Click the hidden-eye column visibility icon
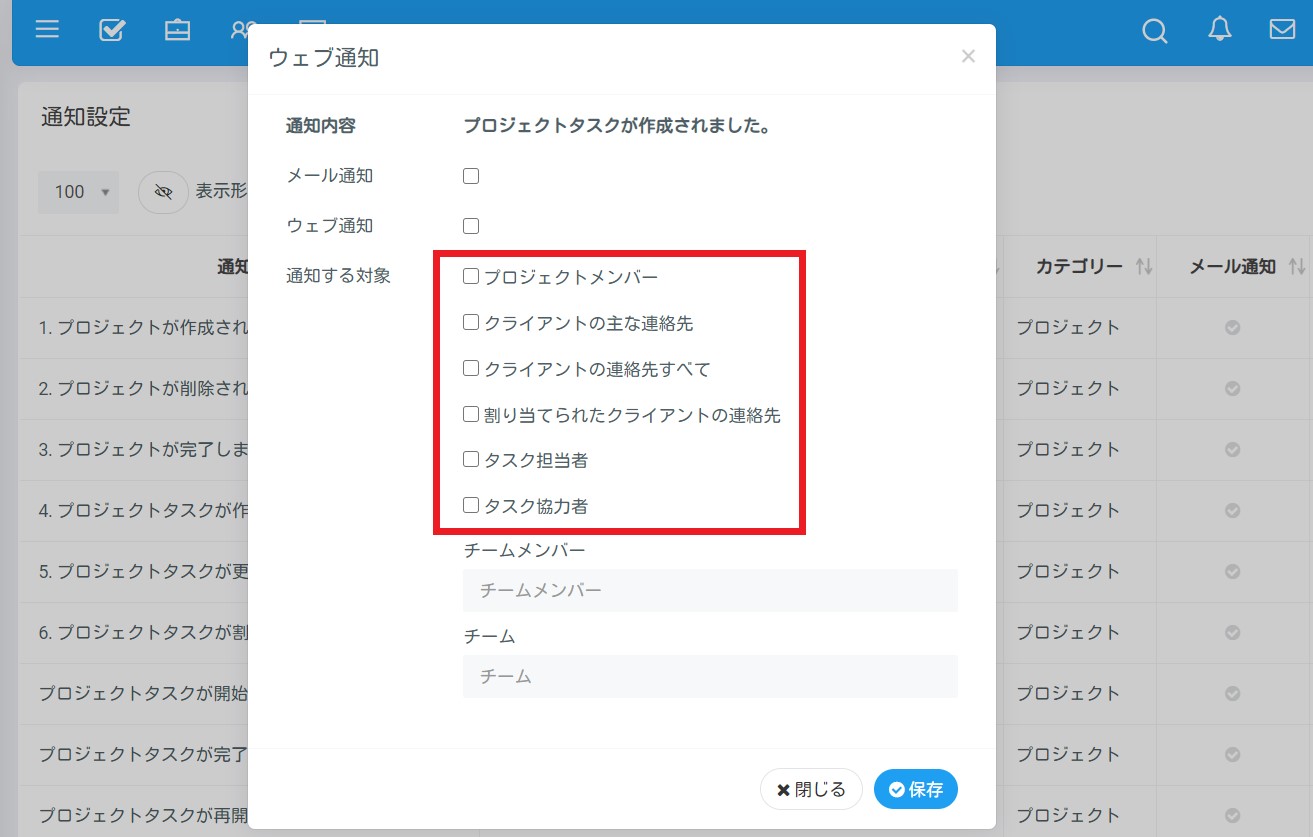Viewport: 1313px width, 837px height. click(x=163, y=192)
